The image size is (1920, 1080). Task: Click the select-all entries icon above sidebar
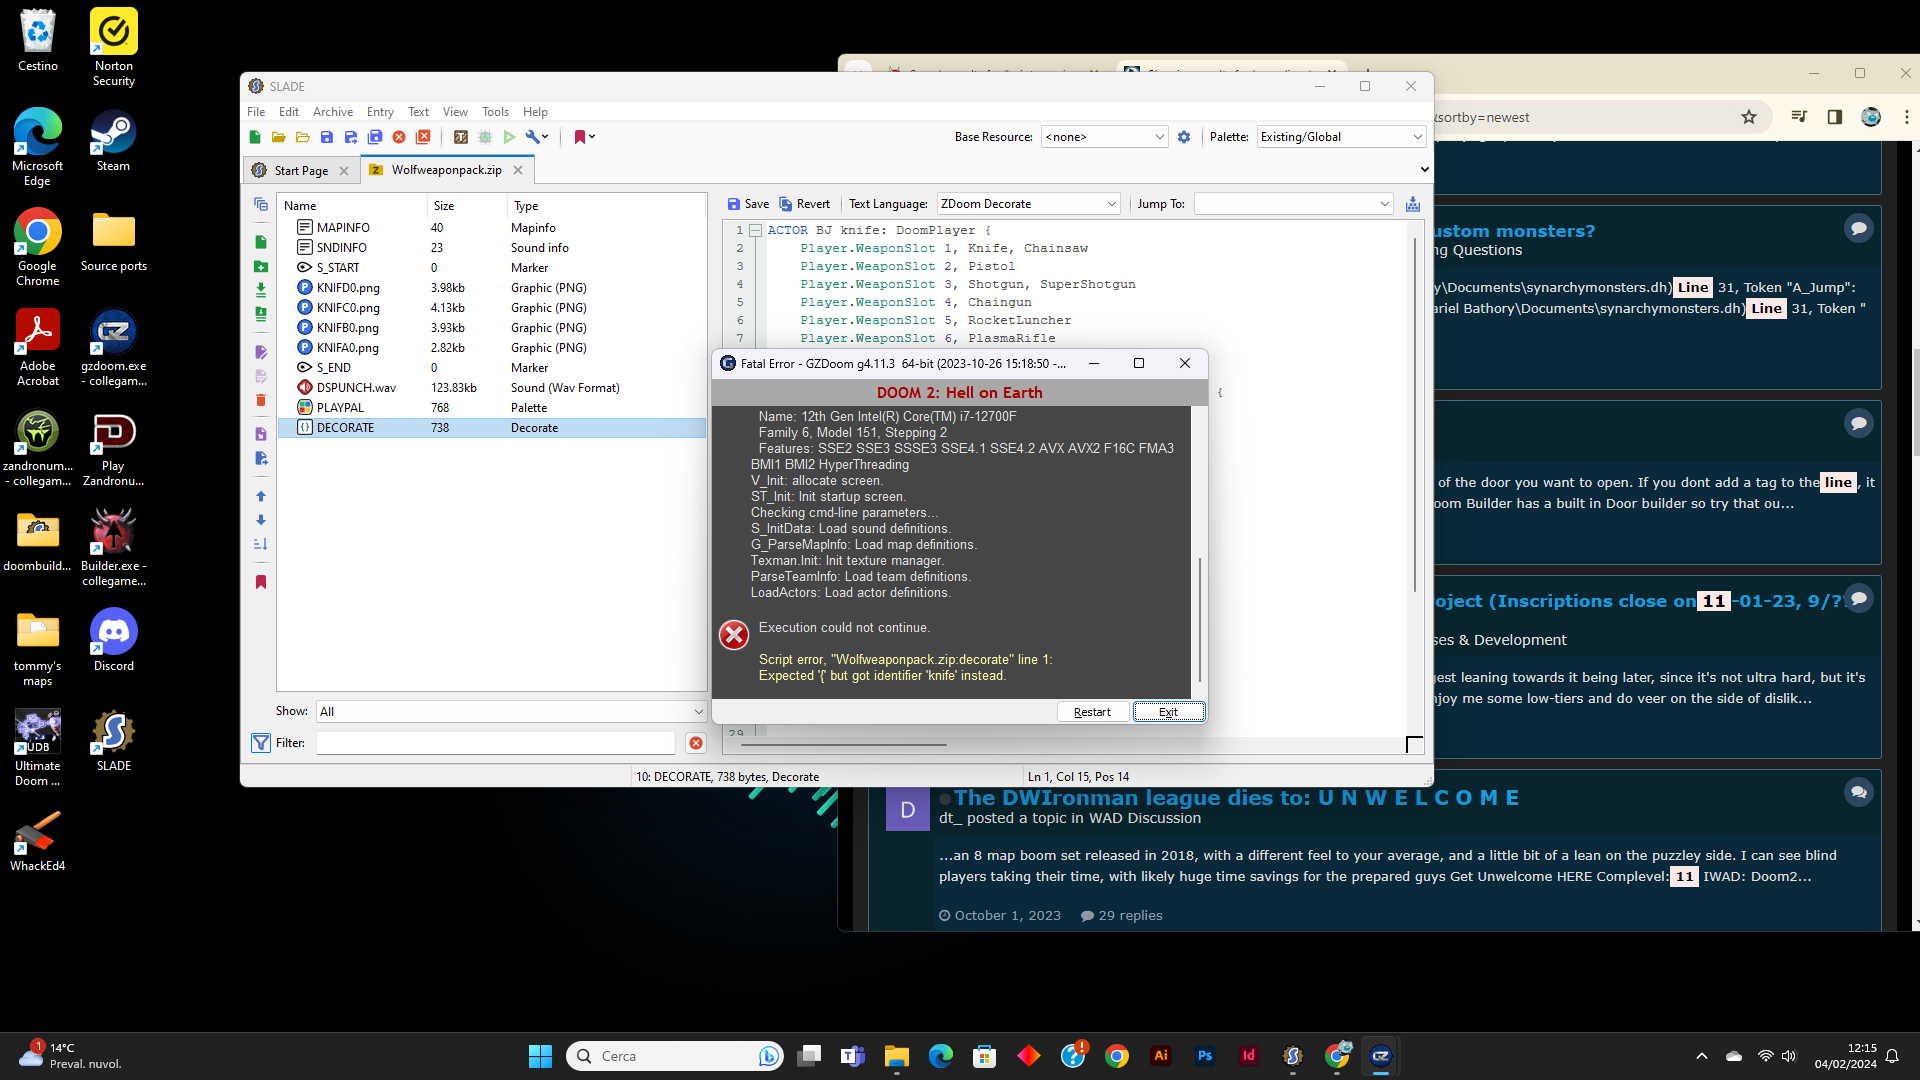tap(261, 204)
